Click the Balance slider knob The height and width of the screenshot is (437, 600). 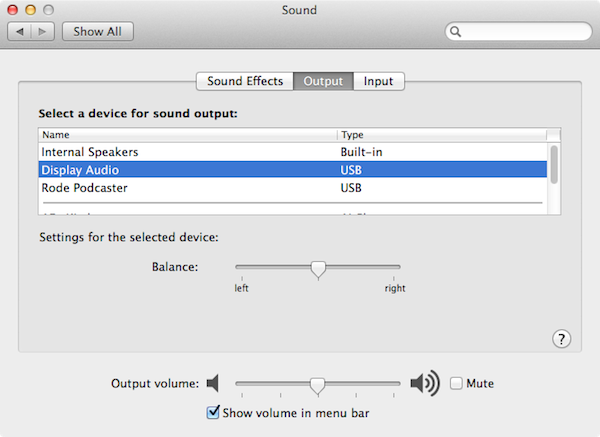[318, 270]
